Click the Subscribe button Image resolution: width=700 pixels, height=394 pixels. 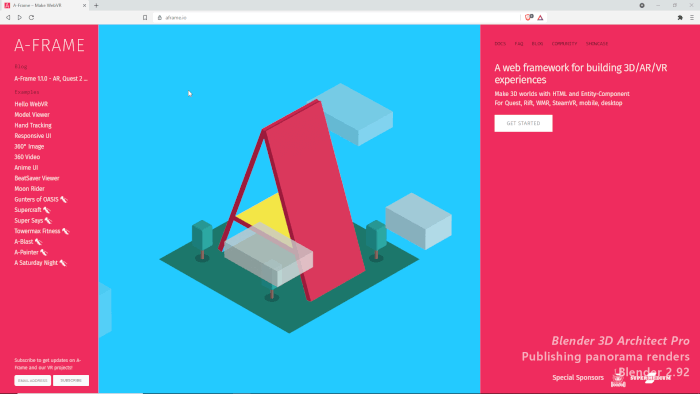pos(71,380)
